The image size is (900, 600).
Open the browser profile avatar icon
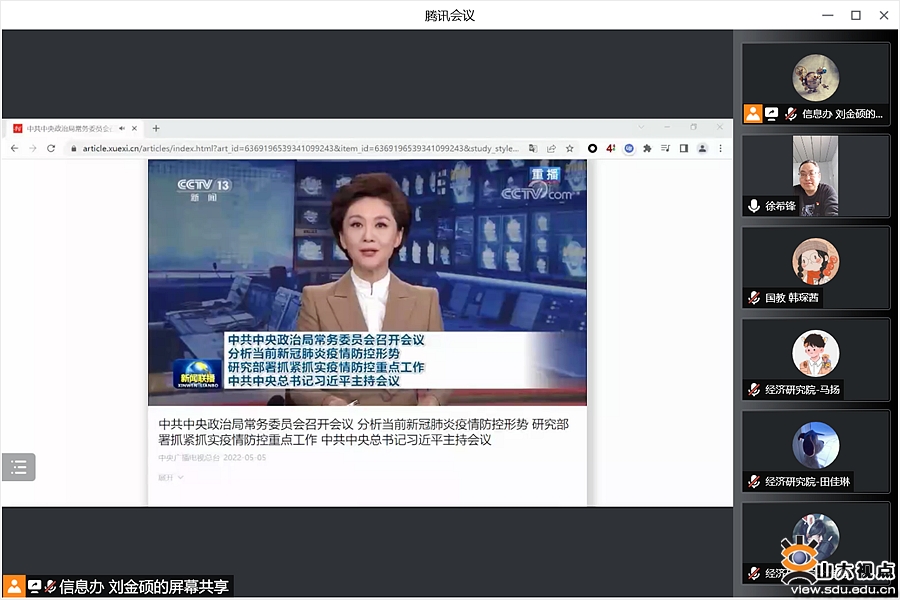tap(702, 148)
